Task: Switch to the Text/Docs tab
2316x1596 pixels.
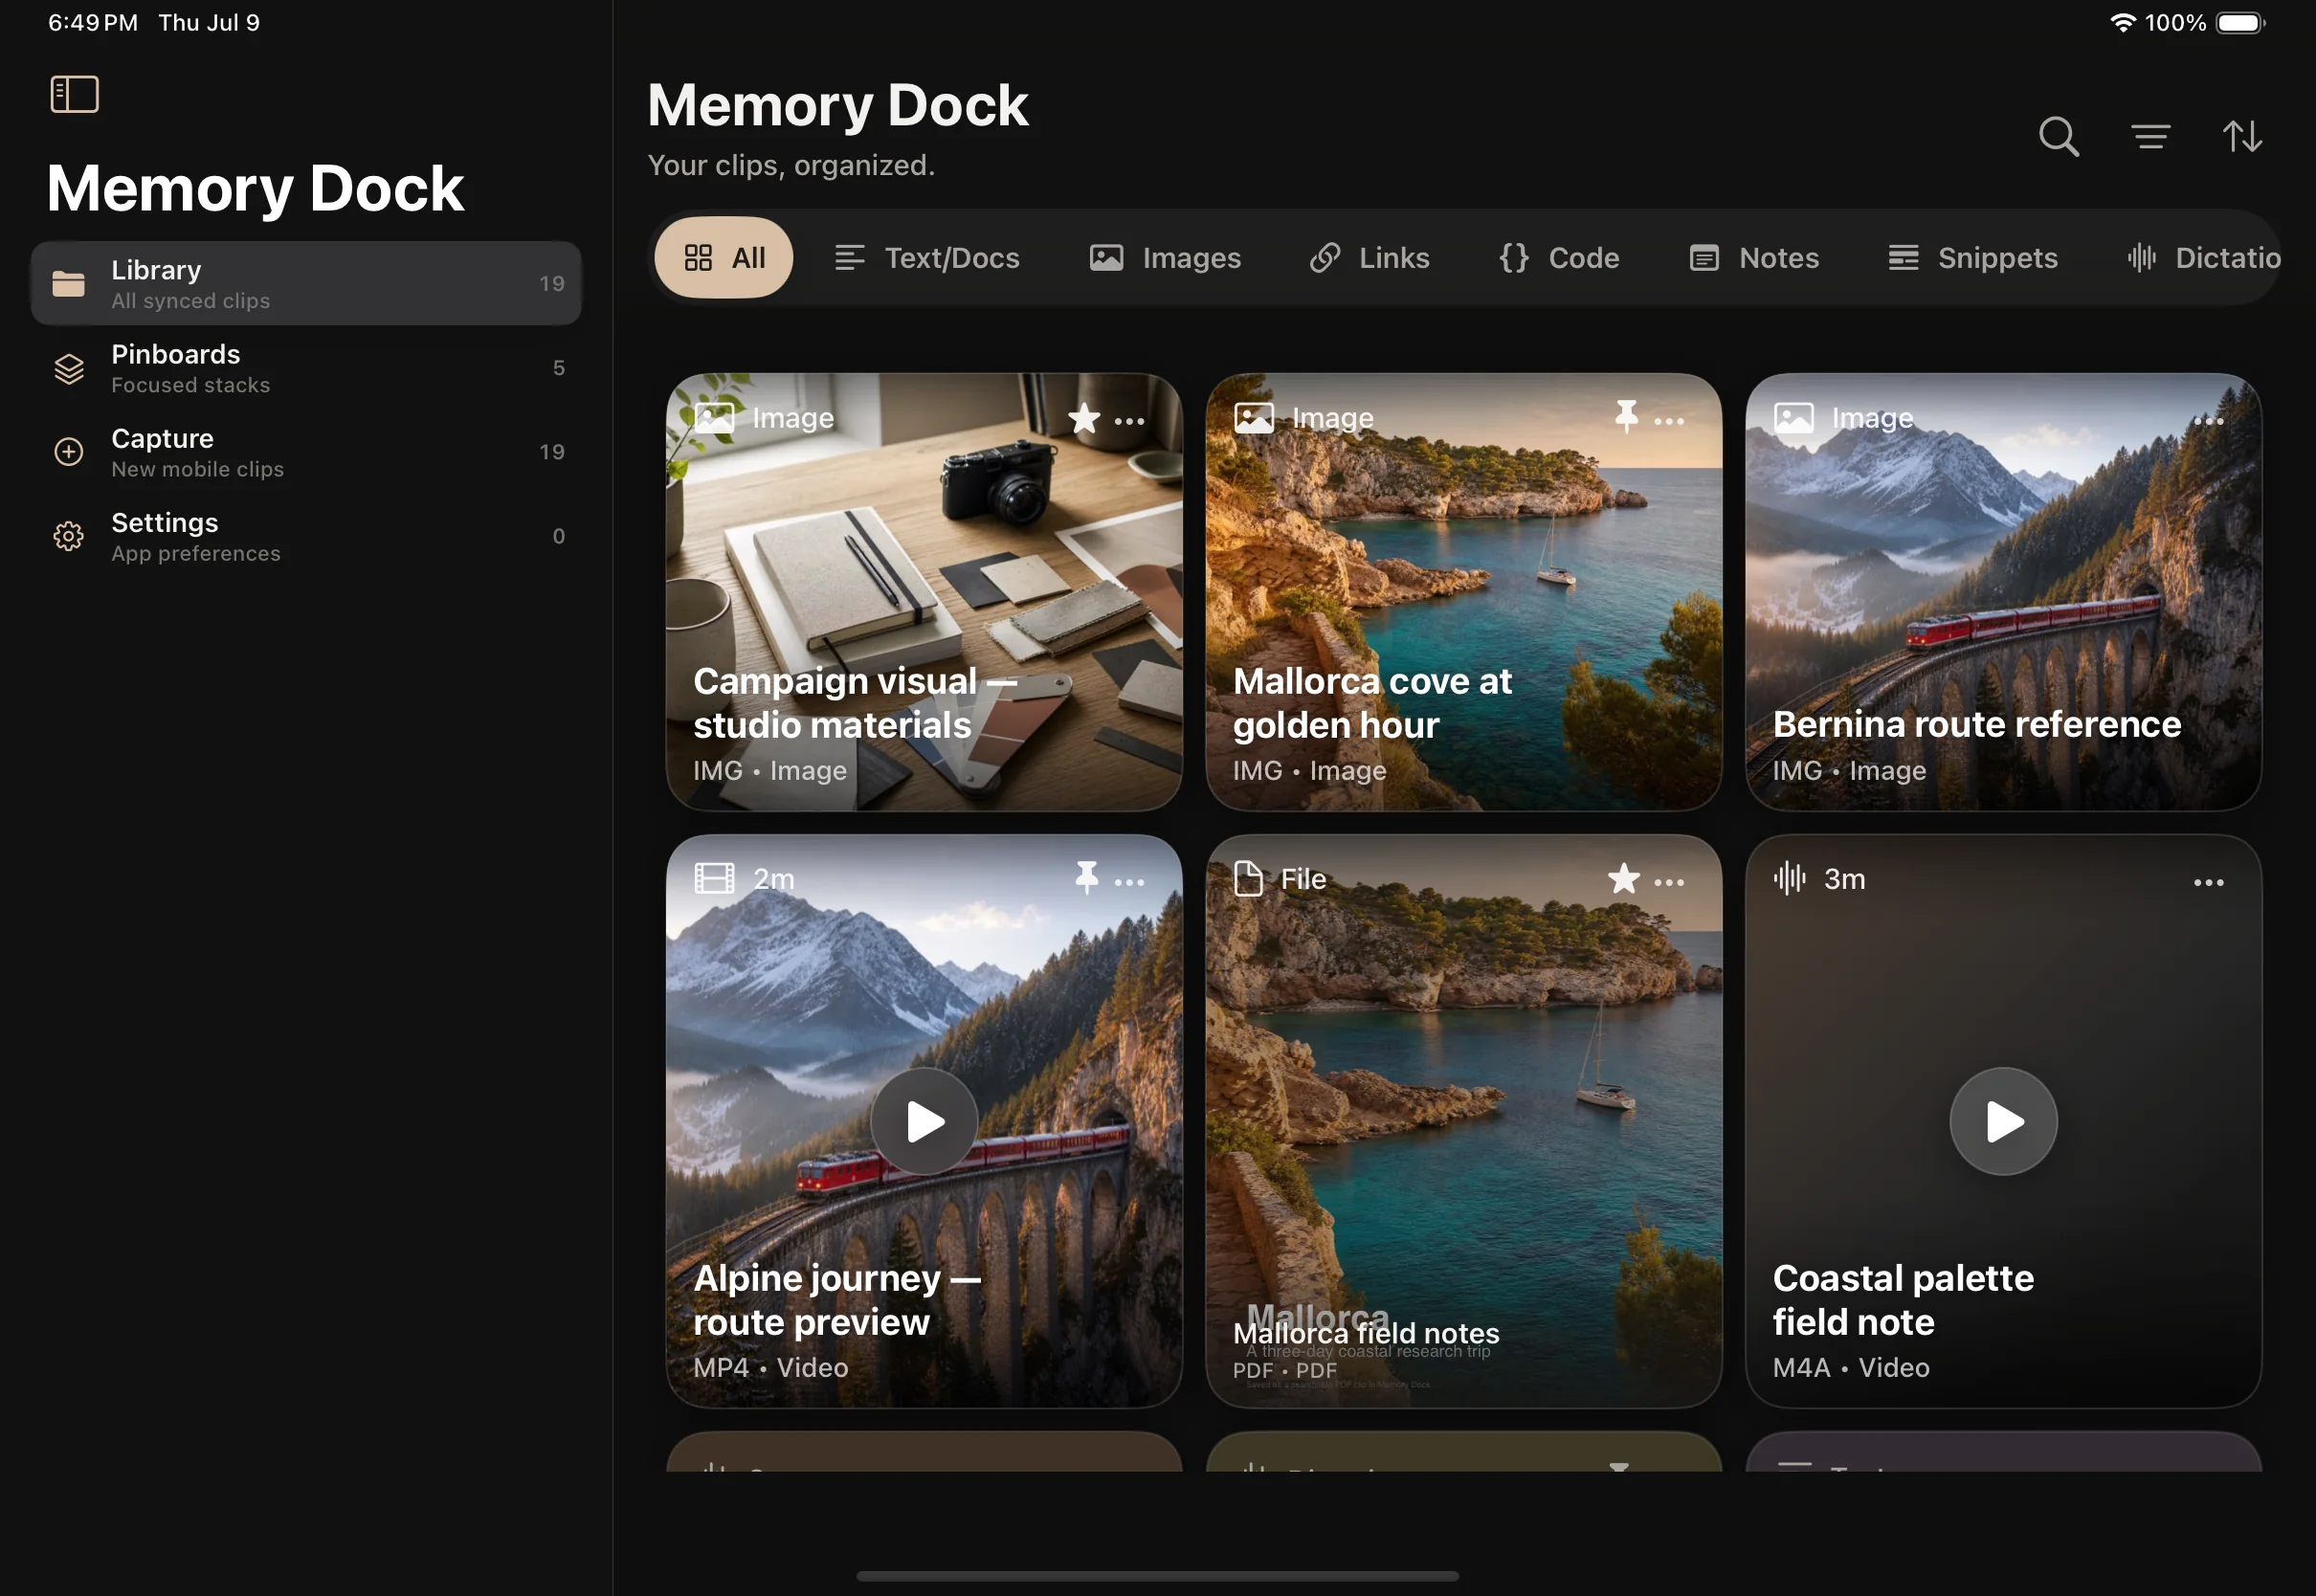Action: coord(927,258)
